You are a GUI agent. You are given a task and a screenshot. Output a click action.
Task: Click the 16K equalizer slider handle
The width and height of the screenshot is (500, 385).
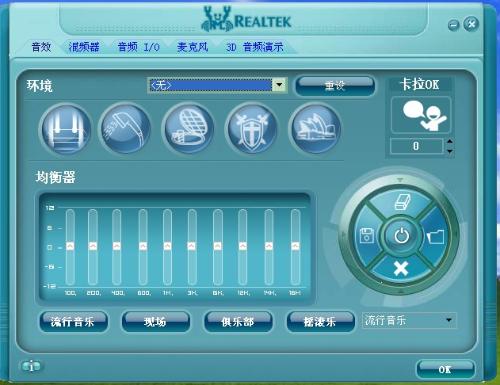pyautogui.click(x=295, y=246)
